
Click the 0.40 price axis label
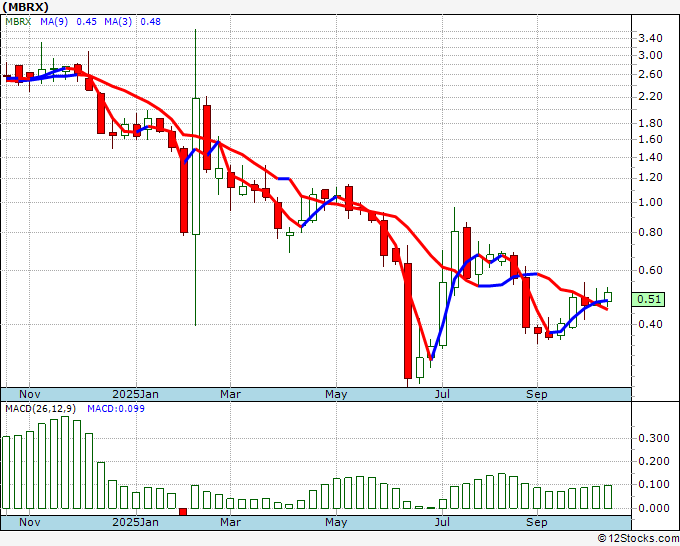tap(648, 324)
